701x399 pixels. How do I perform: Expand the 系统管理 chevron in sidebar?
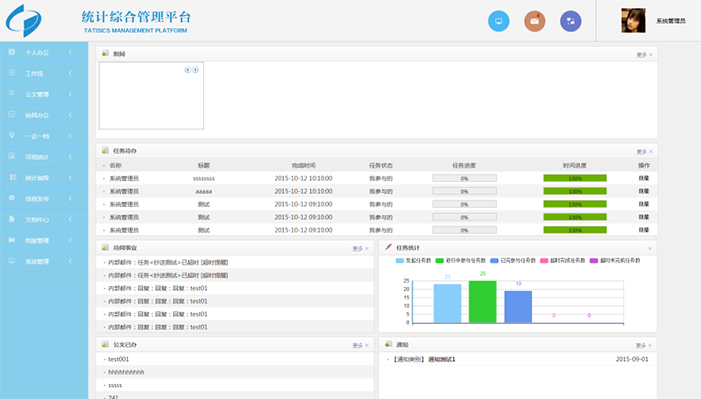pyautogui.click(x=70, y=261)
